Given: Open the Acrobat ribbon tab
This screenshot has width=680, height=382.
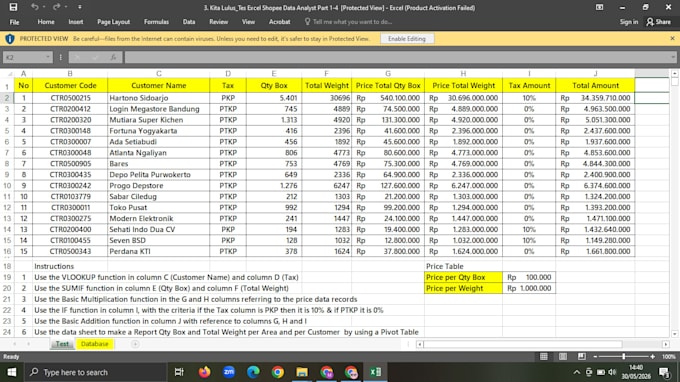Looking at the screenshot, I should click(279, 22).
